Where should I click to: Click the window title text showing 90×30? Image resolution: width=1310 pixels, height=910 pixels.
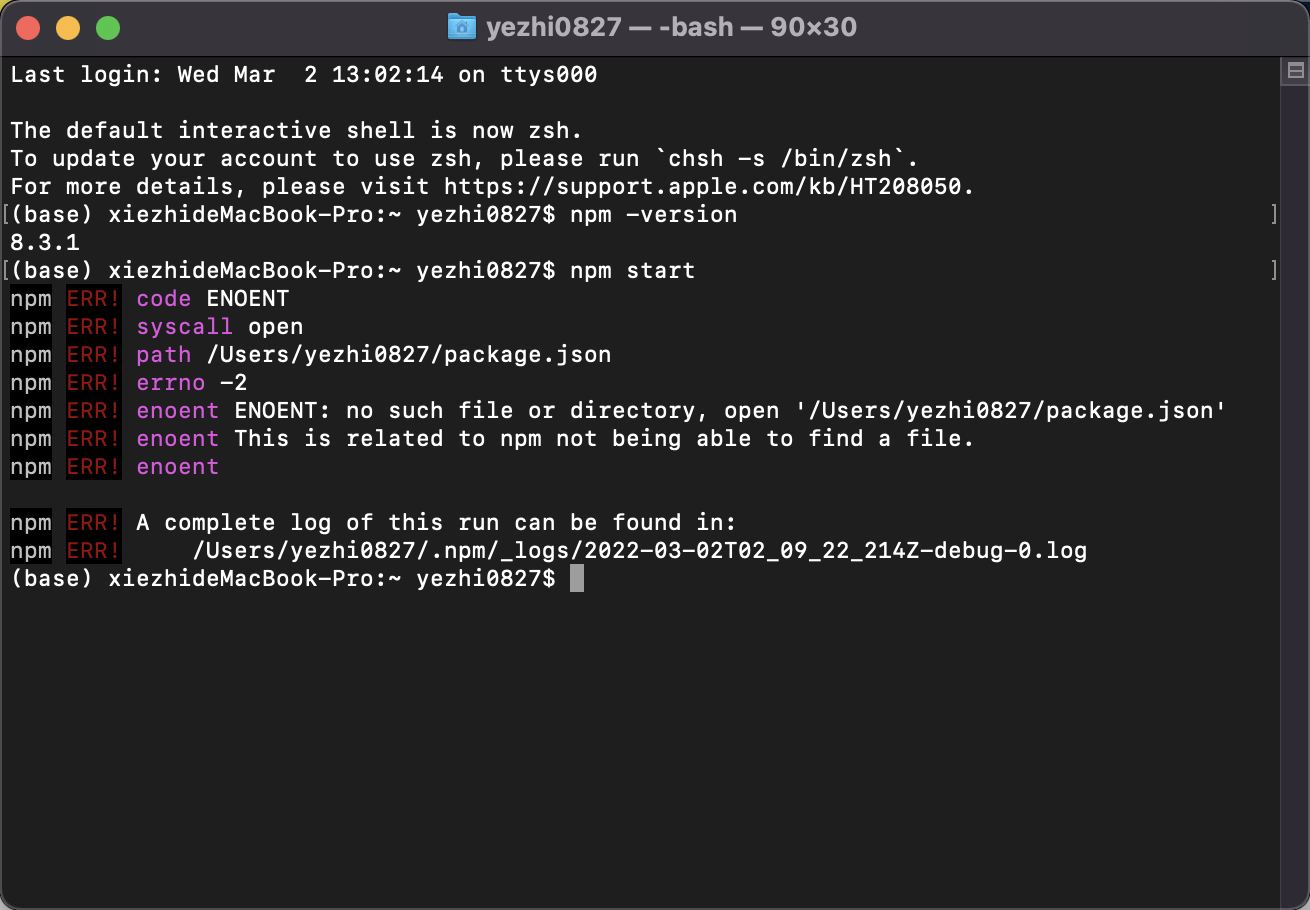click(671, 27)
